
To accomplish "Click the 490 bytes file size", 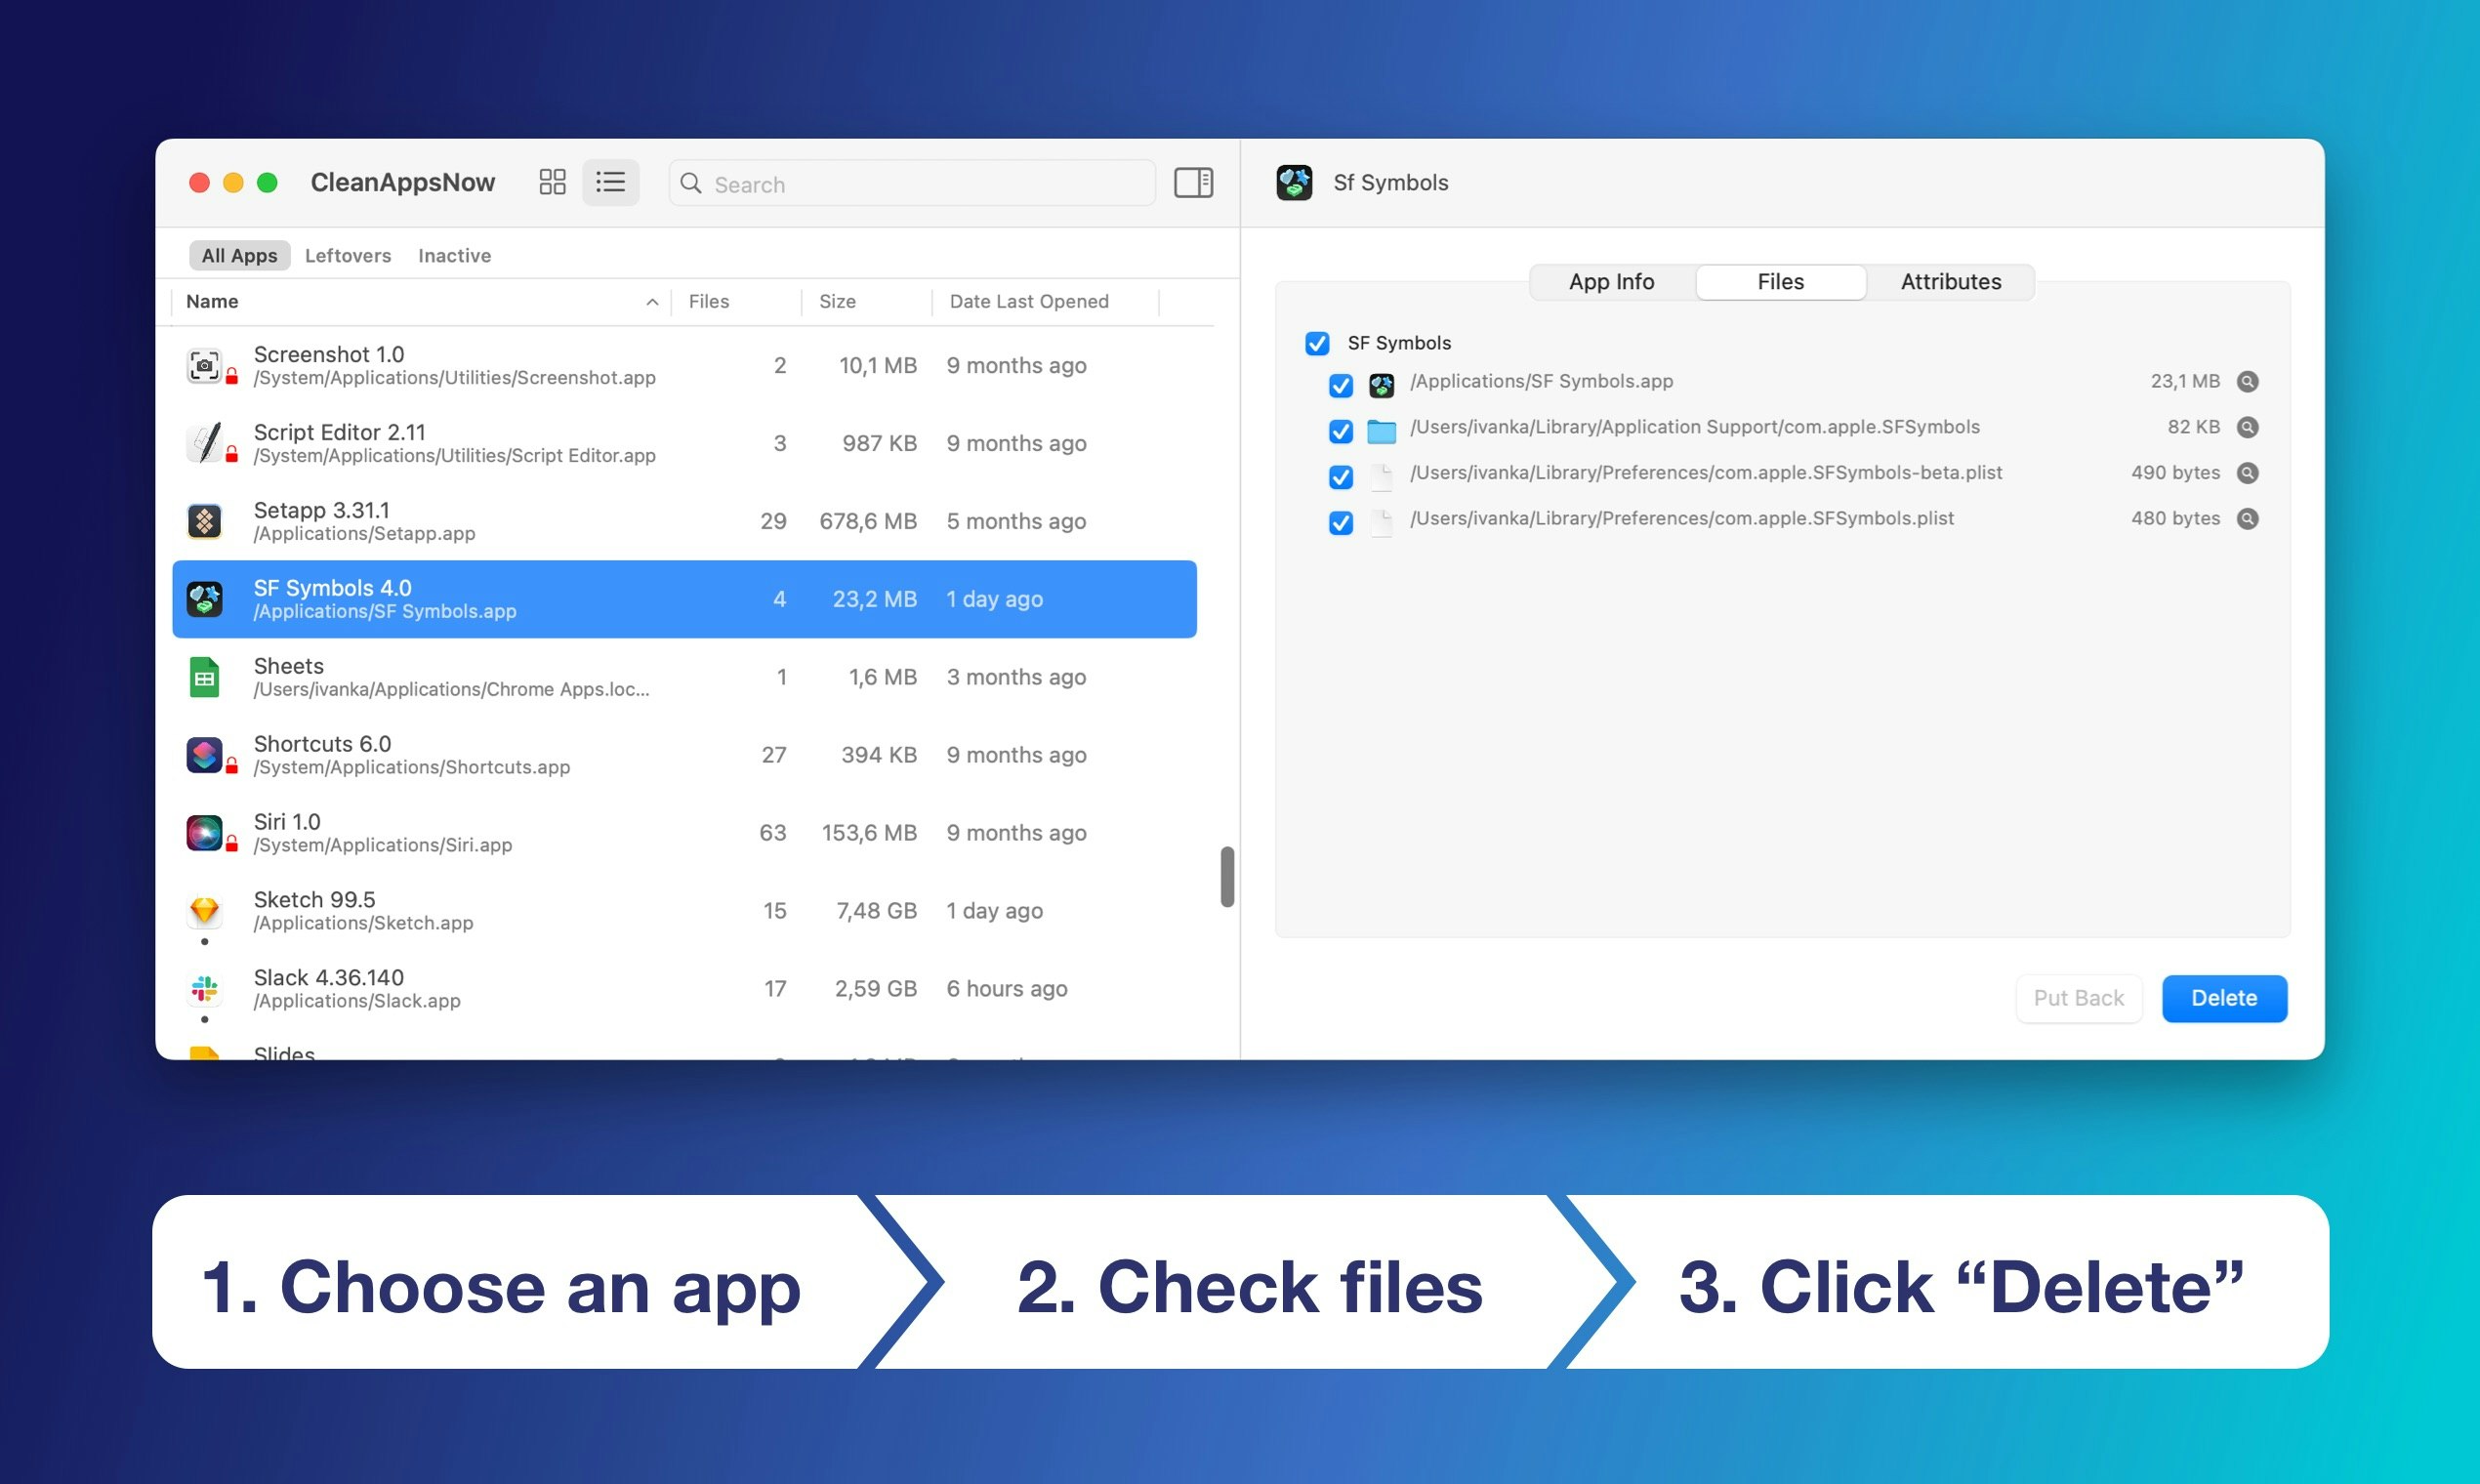I will [x=2175, y=473].
